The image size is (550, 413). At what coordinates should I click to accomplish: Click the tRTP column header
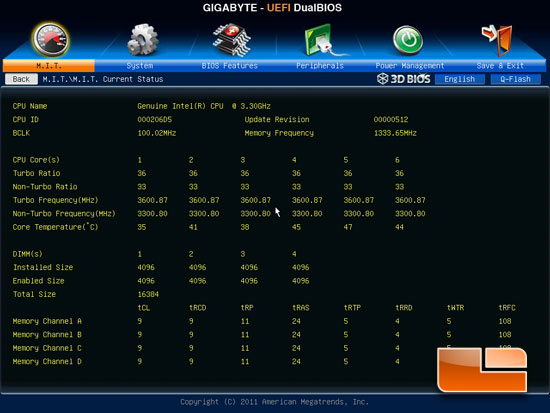[352, 308]
